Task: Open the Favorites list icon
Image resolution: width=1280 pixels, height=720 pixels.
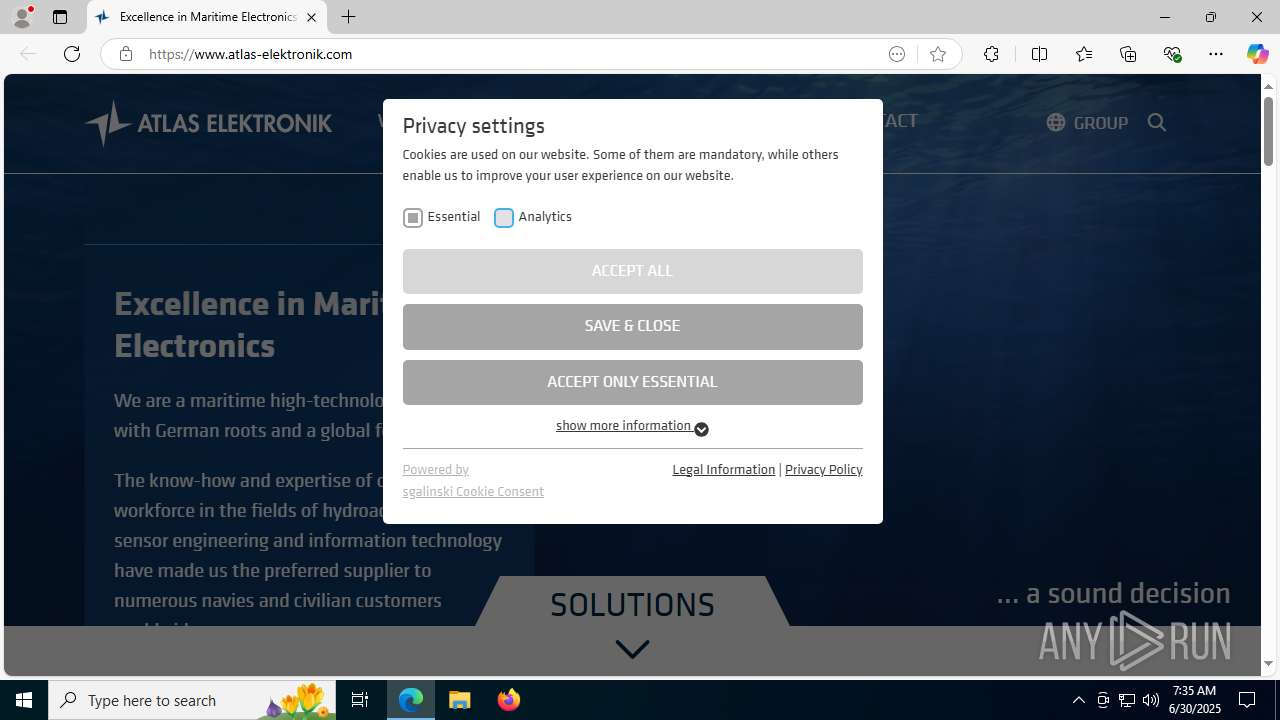Action: point(1084,54)
